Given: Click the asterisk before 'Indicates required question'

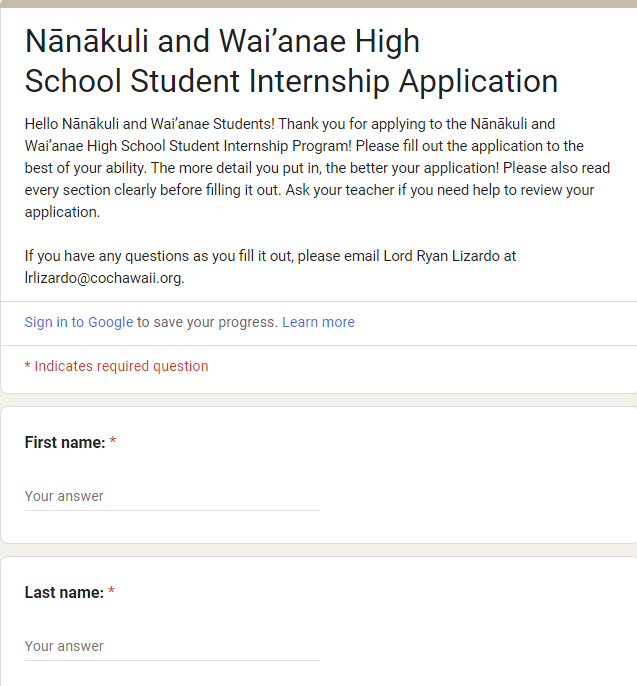Looking at the screenshot, I should coord(27,365).
